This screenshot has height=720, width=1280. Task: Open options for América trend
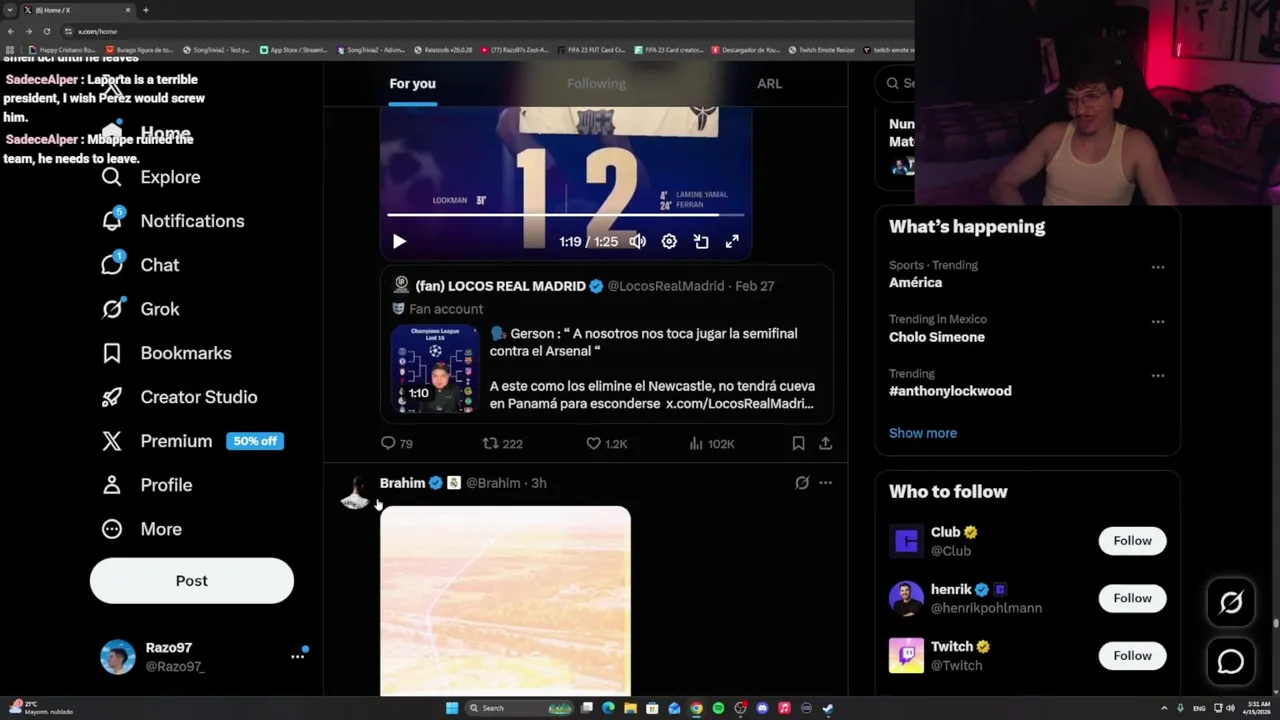tap(1157, 267)
